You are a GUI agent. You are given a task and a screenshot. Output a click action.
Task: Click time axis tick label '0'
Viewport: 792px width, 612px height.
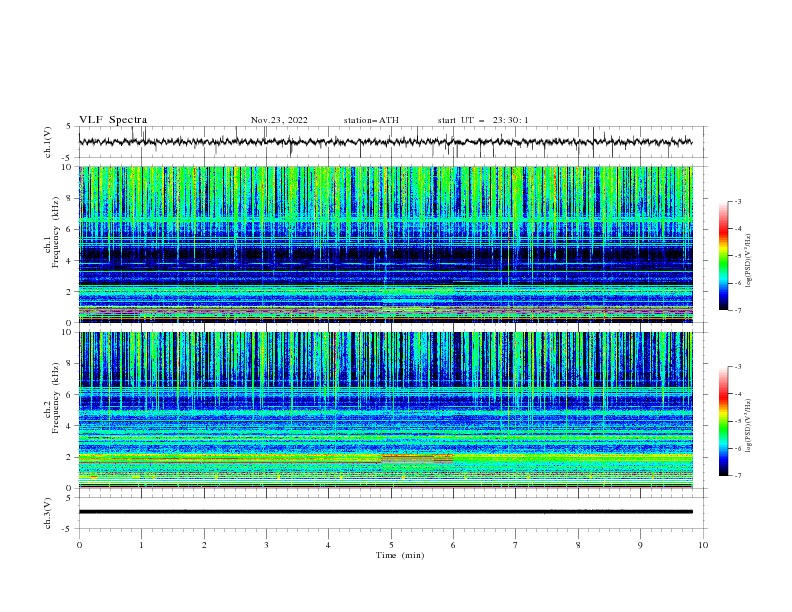79,545
